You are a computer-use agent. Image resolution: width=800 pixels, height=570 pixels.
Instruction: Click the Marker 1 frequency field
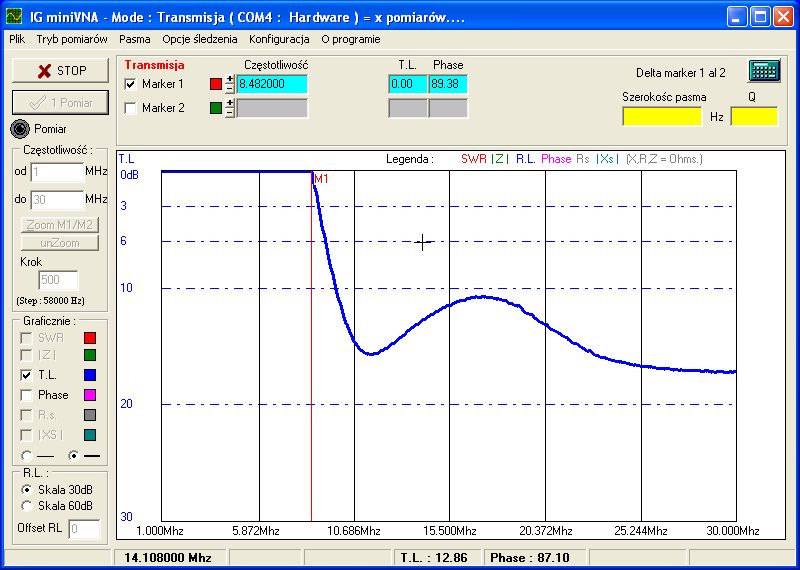(x=271, y=84)
